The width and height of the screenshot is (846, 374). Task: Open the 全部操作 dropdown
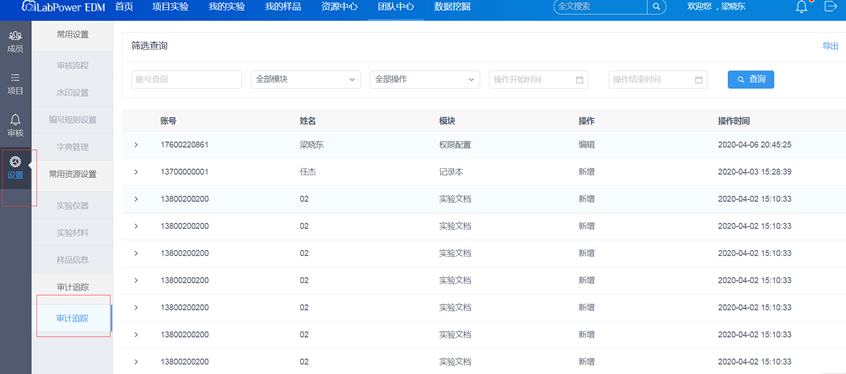pyautogui.click(x=425, y=79)
